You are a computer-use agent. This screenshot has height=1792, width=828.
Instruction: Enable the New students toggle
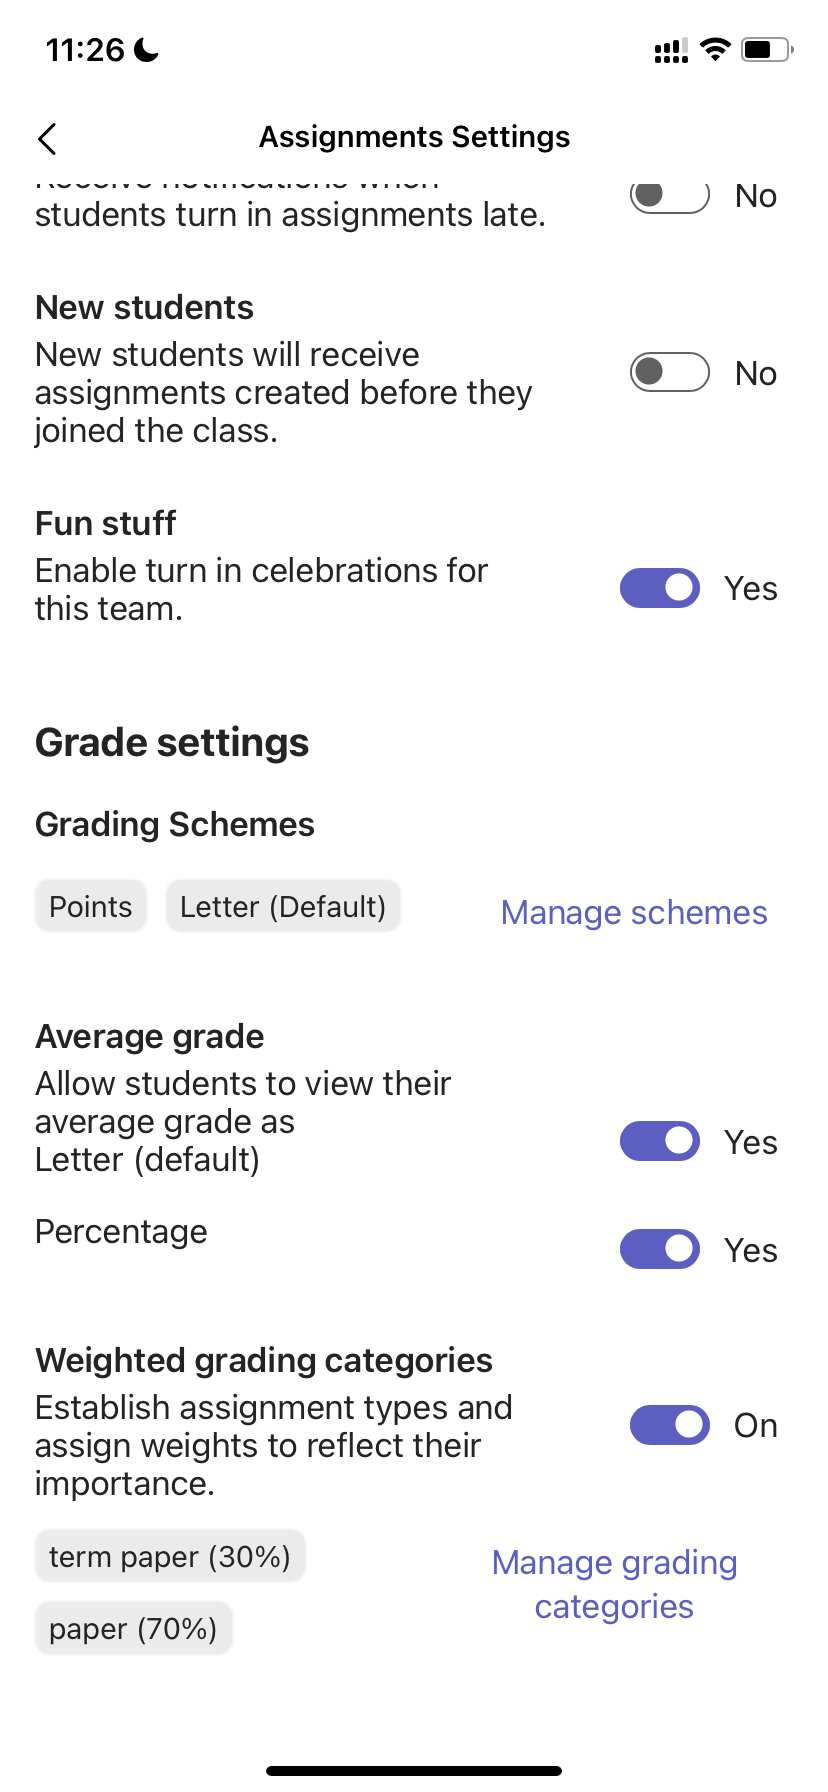click(669, 373)
